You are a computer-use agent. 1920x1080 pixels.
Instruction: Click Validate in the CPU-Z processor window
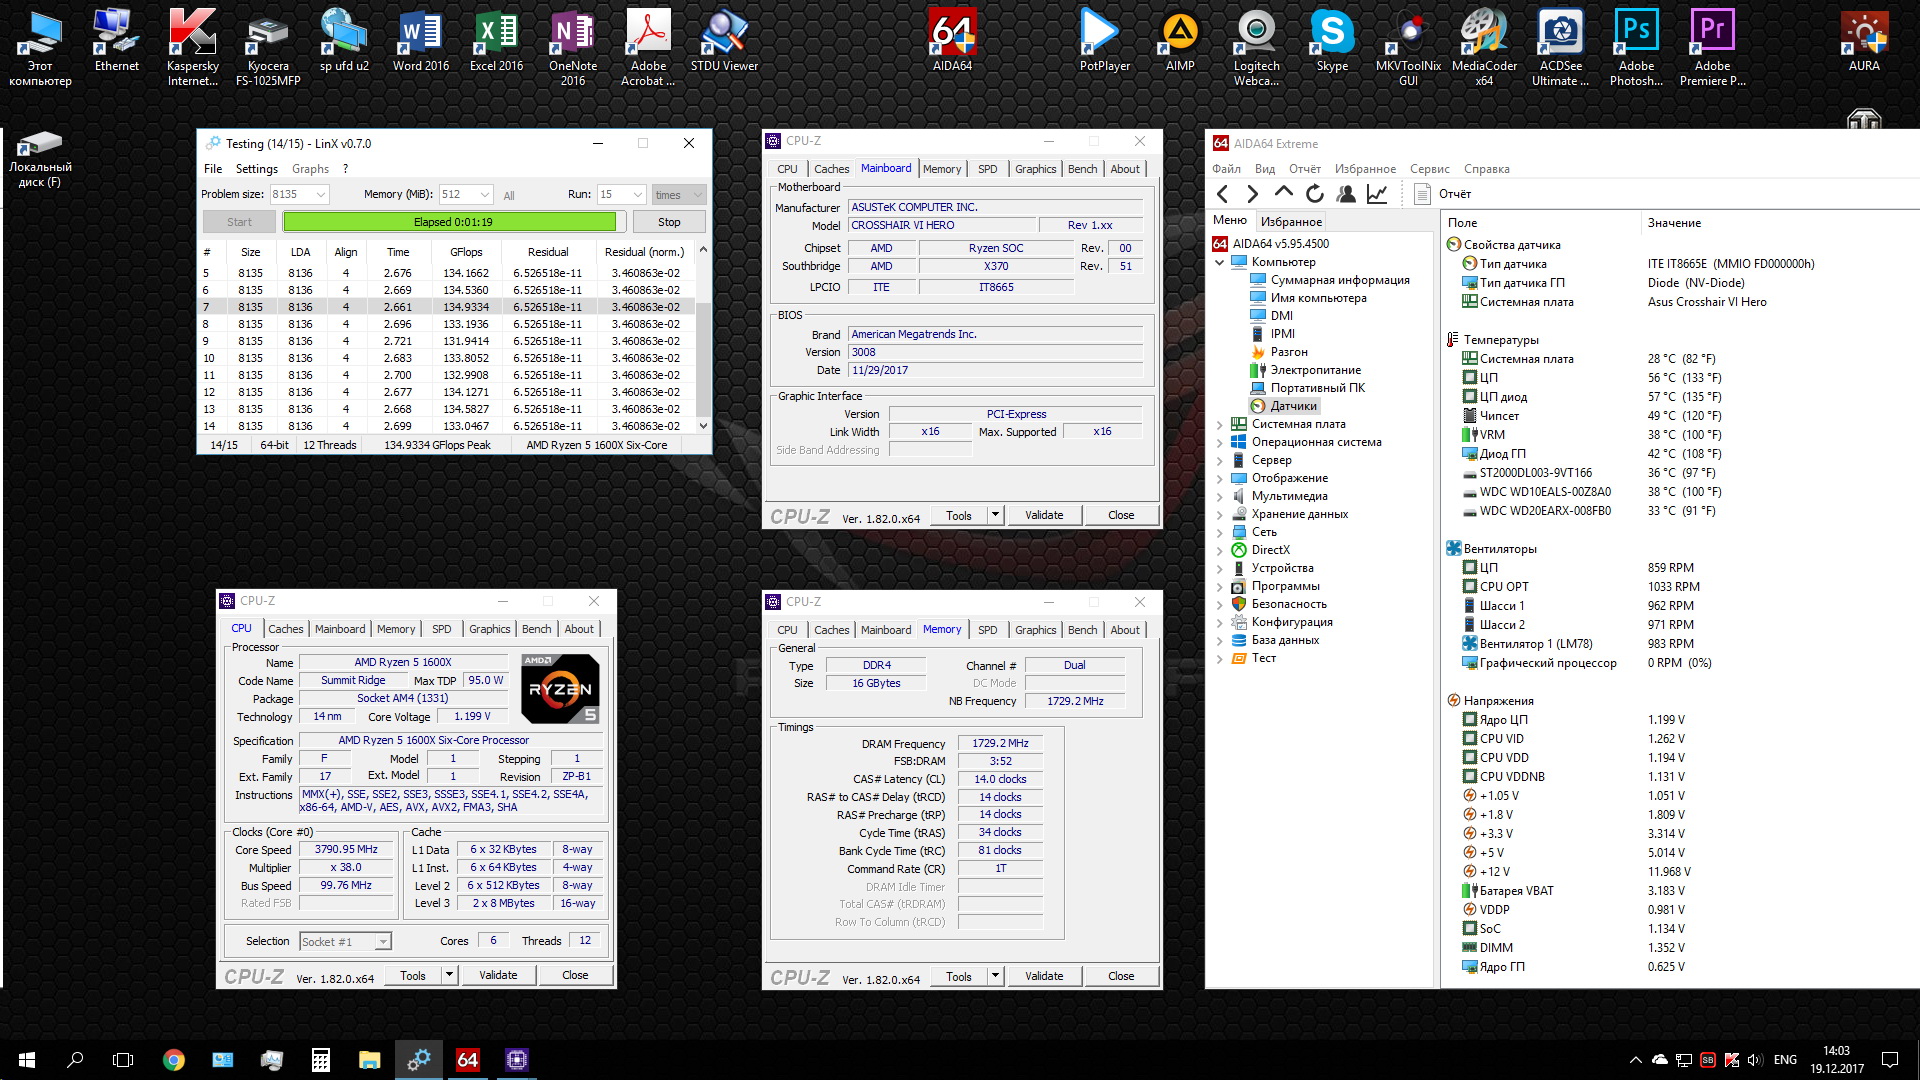(x=498, y=975)
